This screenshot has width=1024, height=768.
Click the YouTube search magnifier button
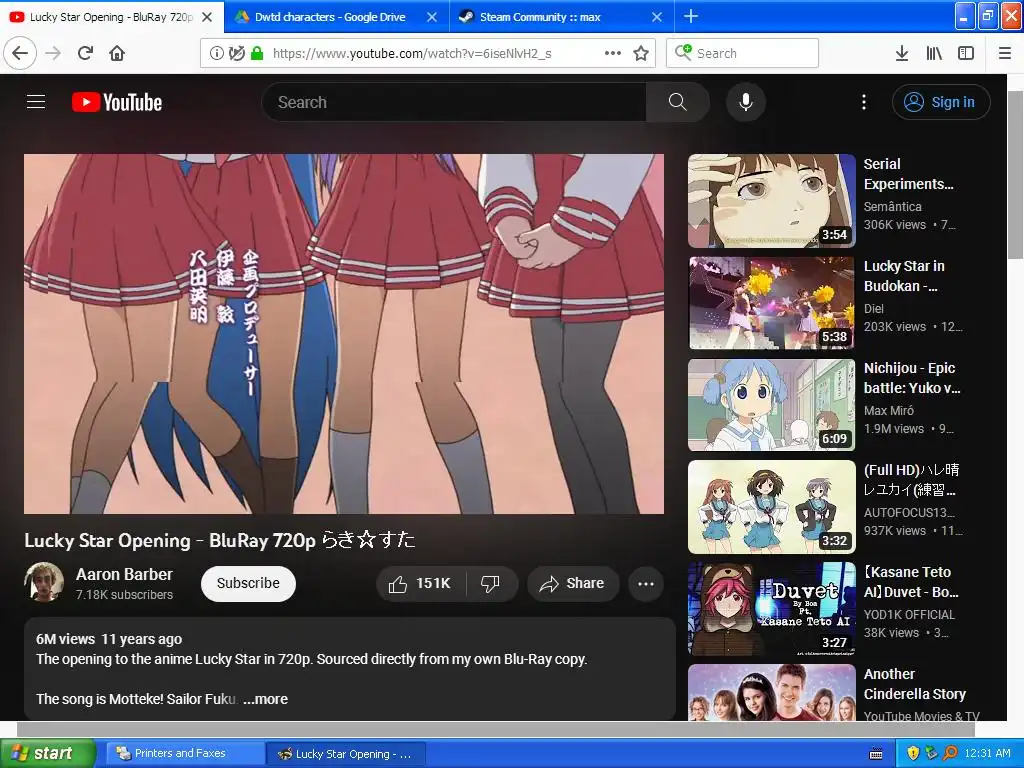point(677,102)
